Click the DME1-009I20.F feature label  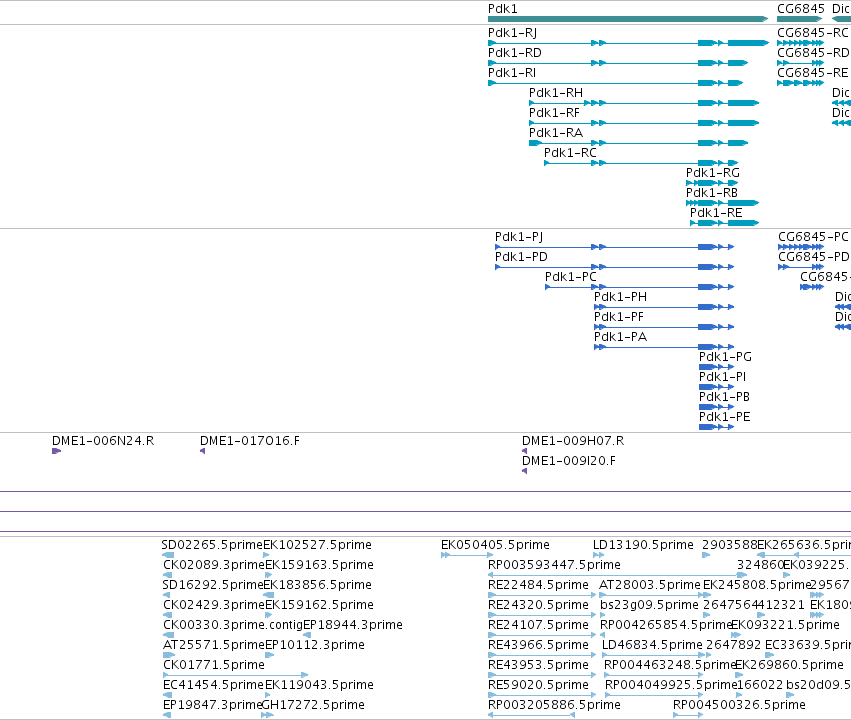click(569, 461)
